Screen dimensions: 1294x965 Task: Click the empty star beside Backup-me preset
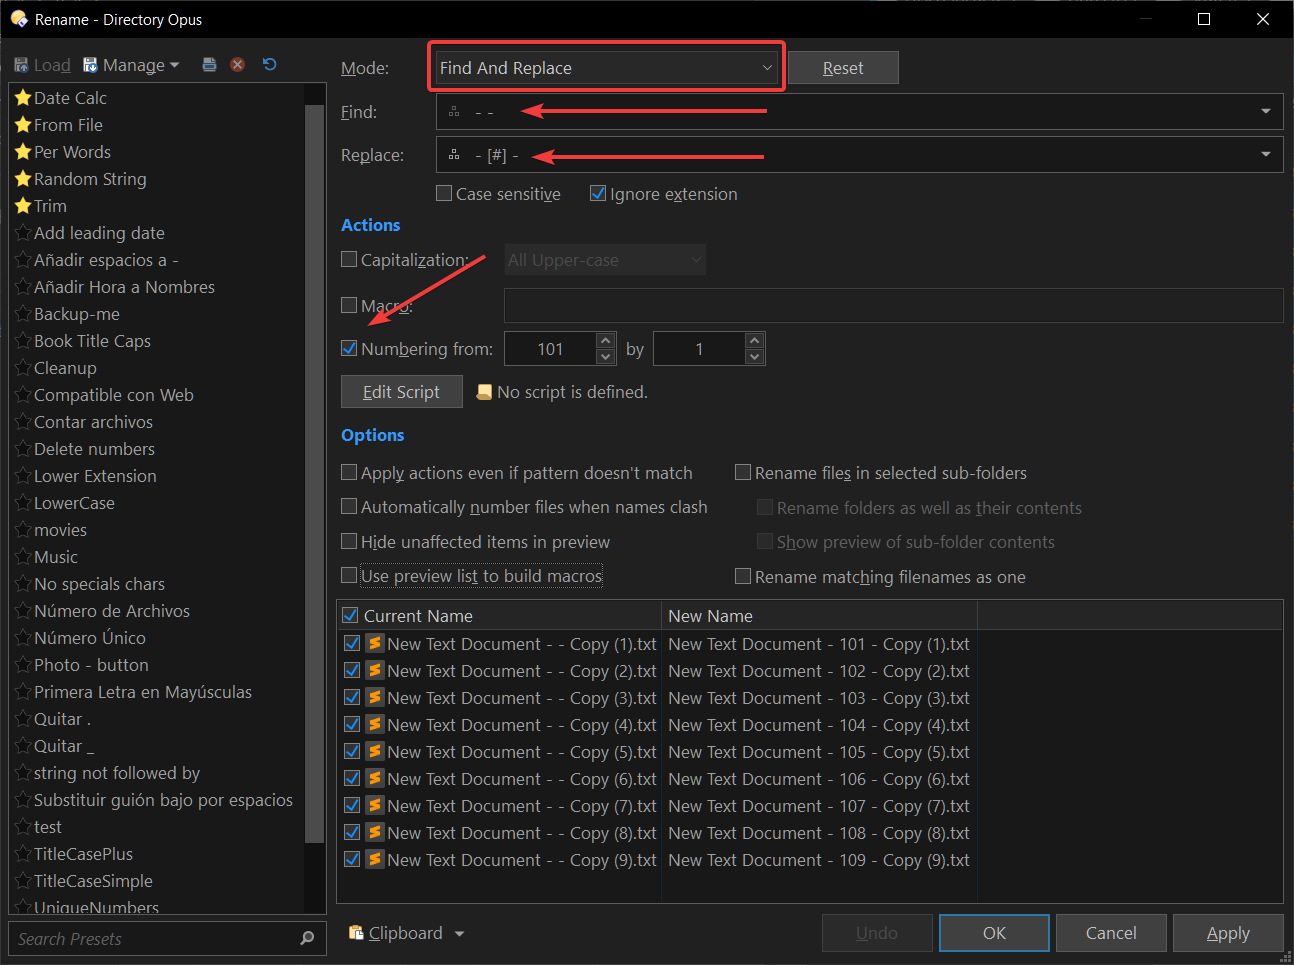pyautogui.click(x=23, y=314)
